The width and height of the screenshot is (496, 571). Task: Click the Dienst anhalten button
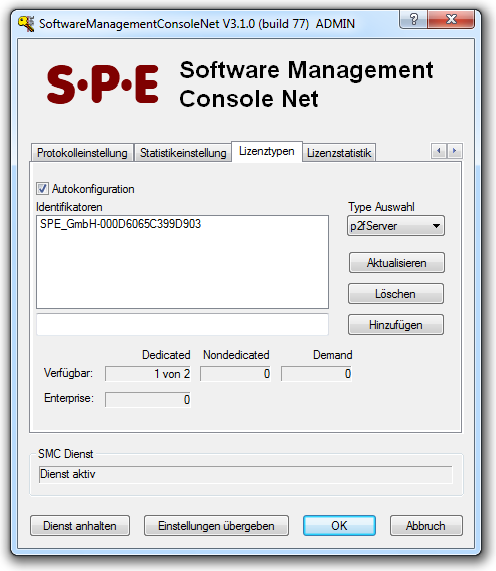(x=80, y=525)
